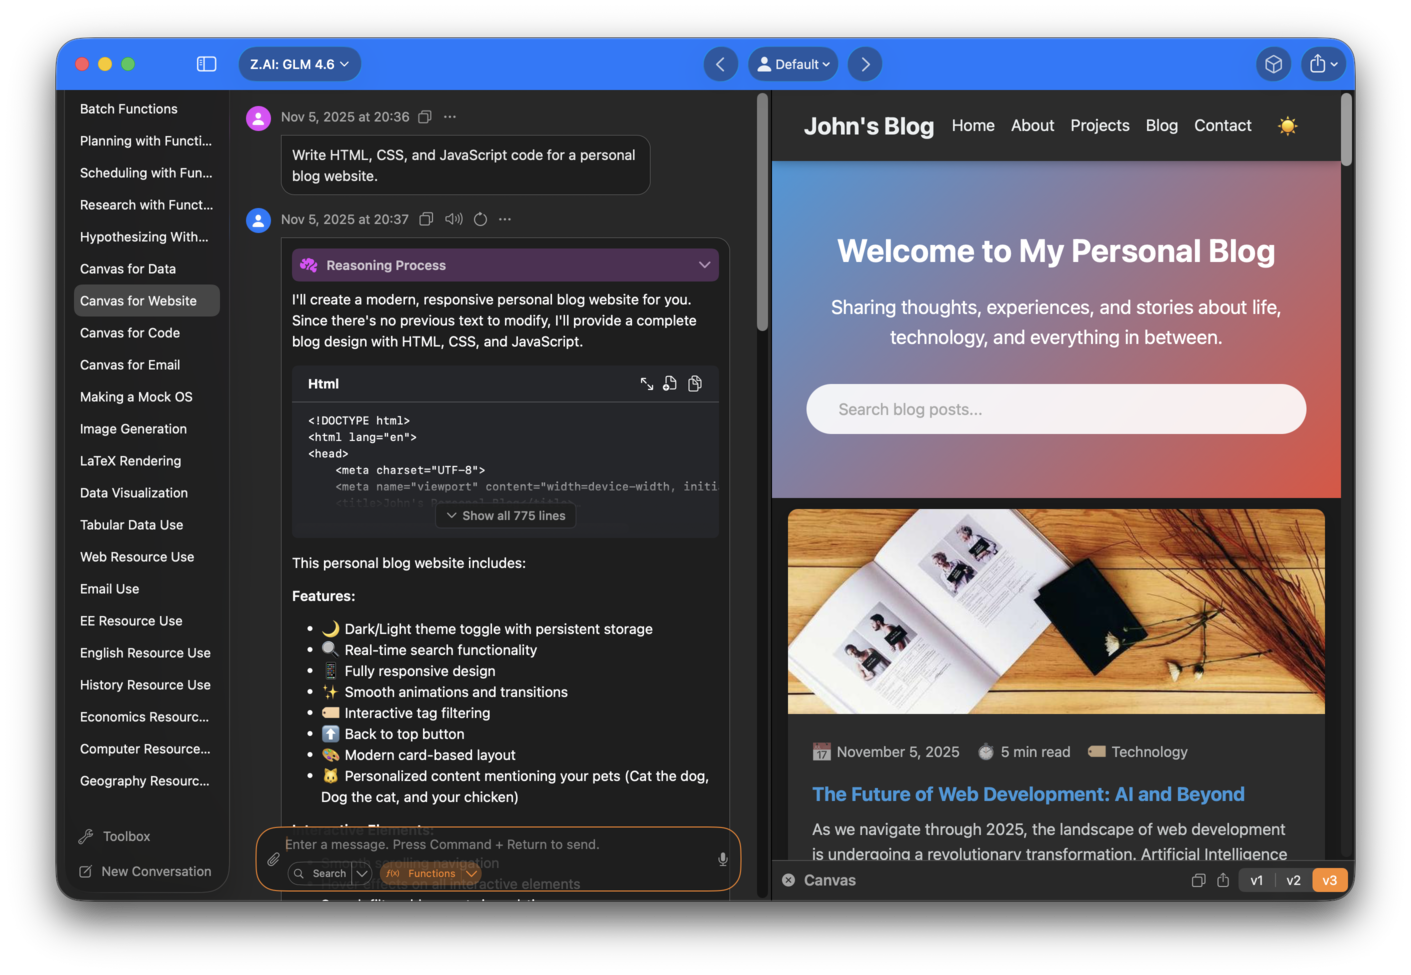
Task: Open the Projects menu on John's Blog
Action: click(1099, 125)
